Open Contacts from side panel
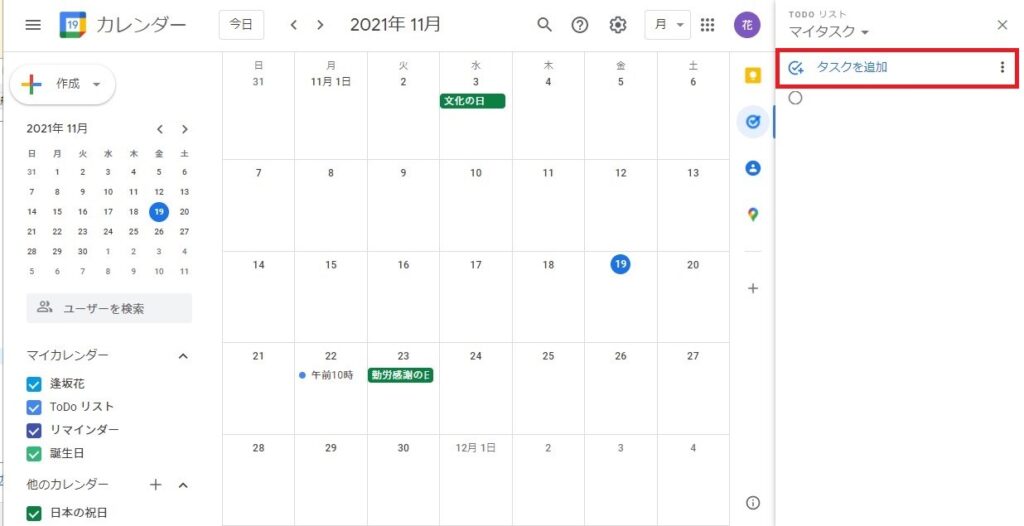The width and height of the screenshot is (1024, 526). pos(753,168)
